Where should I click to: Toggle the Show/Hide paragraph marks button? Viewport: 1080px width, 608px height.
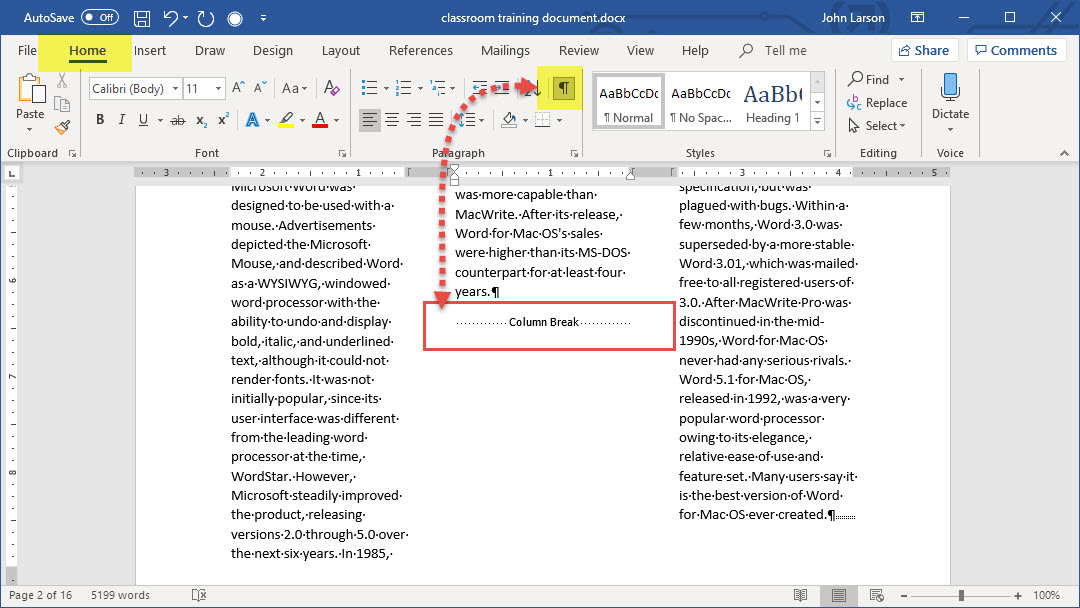[x=564, y=89]
